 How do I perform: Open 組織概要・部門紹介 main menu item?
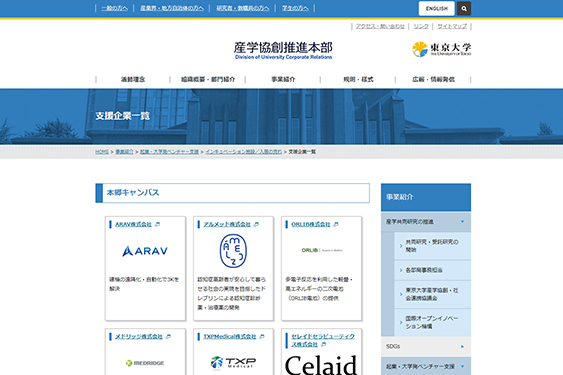(x=208, y=79)
